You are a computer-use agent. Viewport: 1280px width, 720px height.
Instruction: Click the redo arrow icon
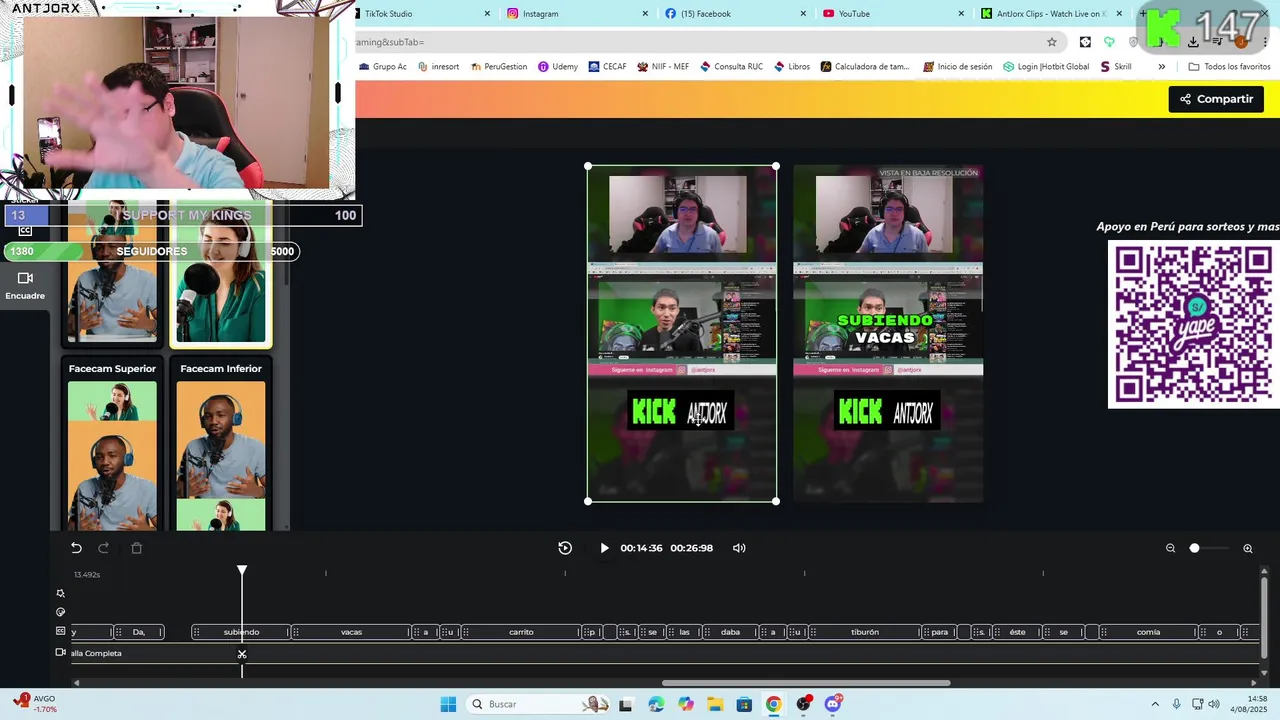[103, 548]
